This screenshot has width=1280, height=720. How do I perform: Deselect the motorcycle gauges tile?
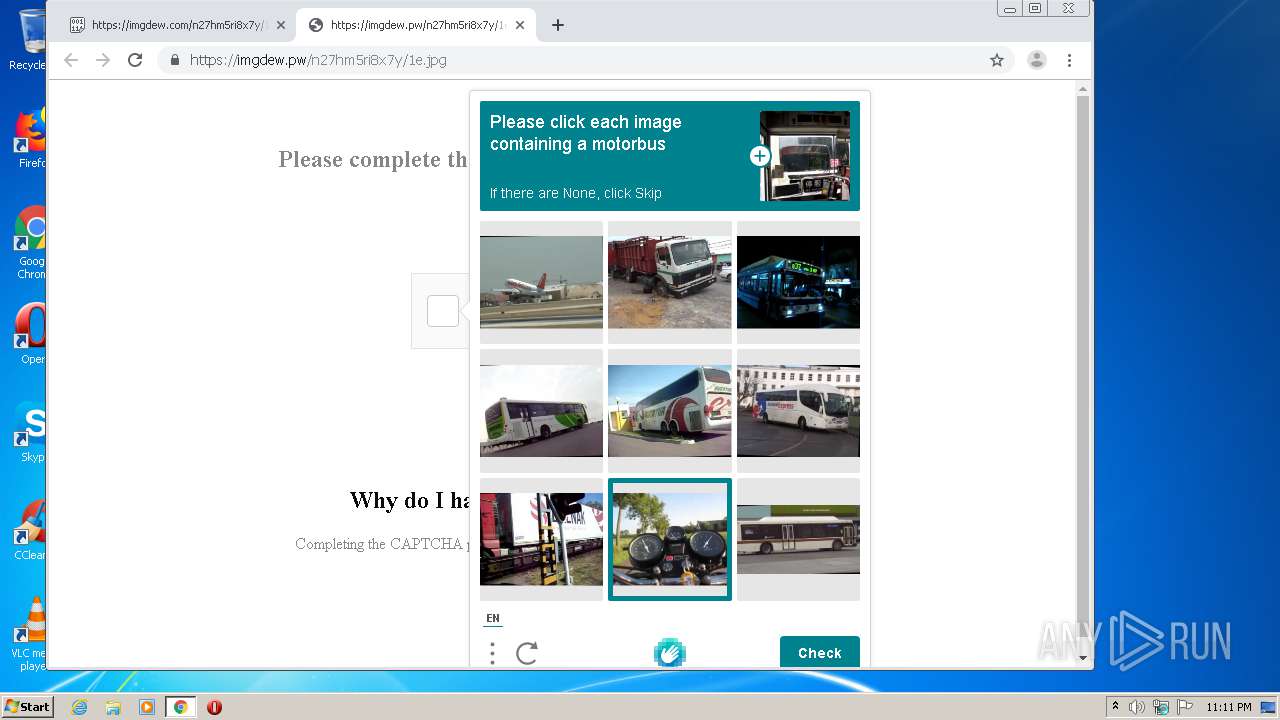[670, 539]
